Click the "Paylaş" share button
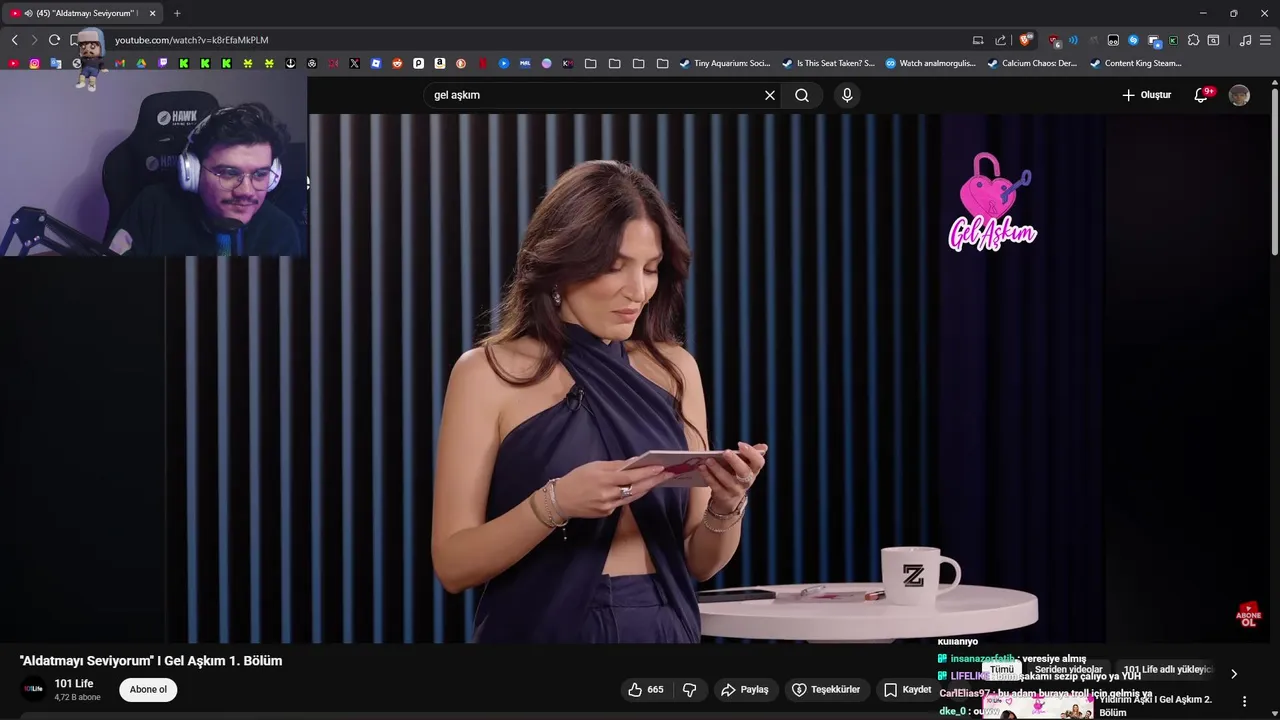 click(745, 689)
